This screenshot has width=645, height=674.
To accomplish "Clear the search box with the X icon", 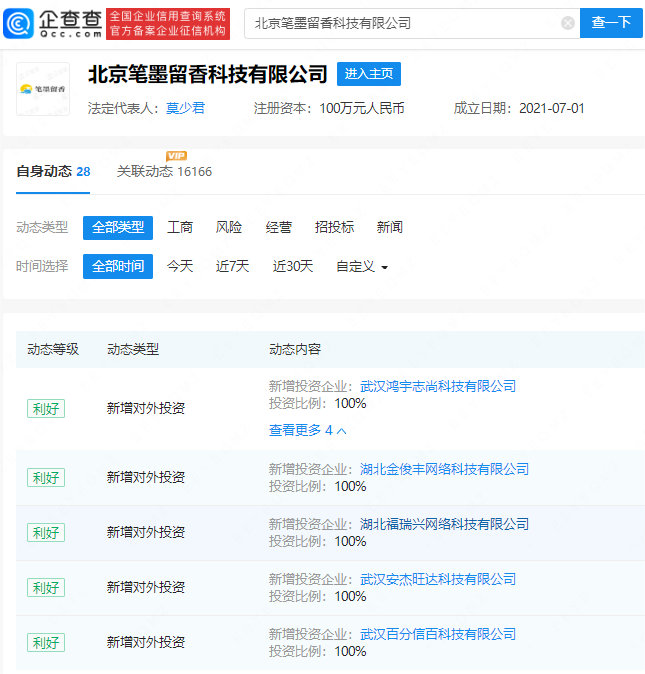I will click(568, 23).
